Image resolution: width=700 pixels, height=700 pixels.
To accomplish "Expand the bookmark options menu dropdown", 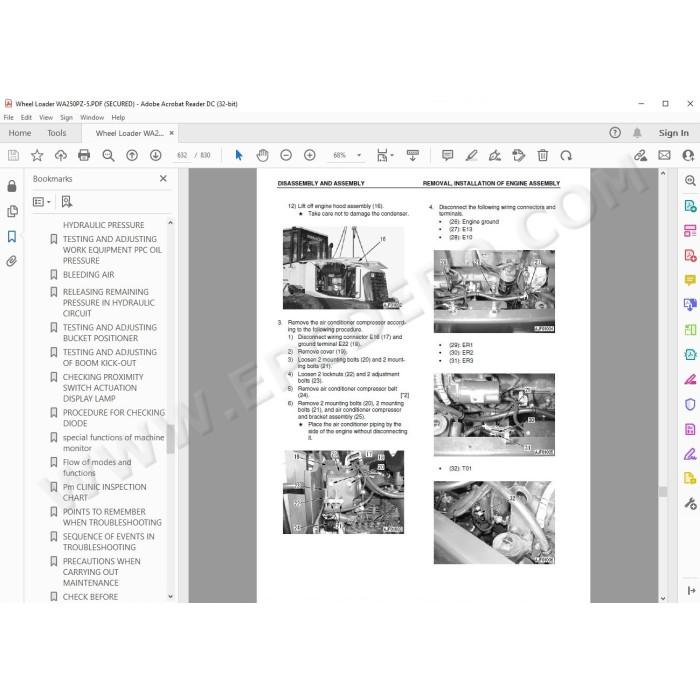I will click(x=42, y=202).
